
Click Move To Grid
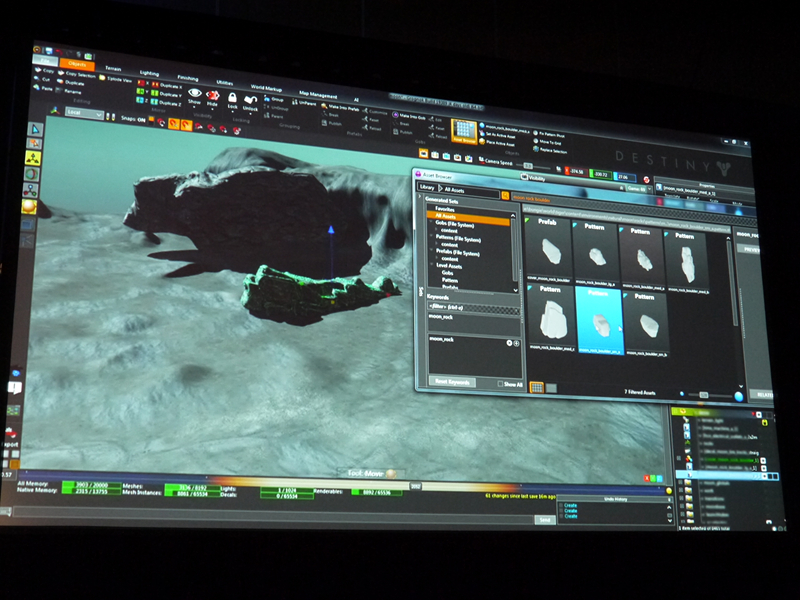tap(546, 142)
